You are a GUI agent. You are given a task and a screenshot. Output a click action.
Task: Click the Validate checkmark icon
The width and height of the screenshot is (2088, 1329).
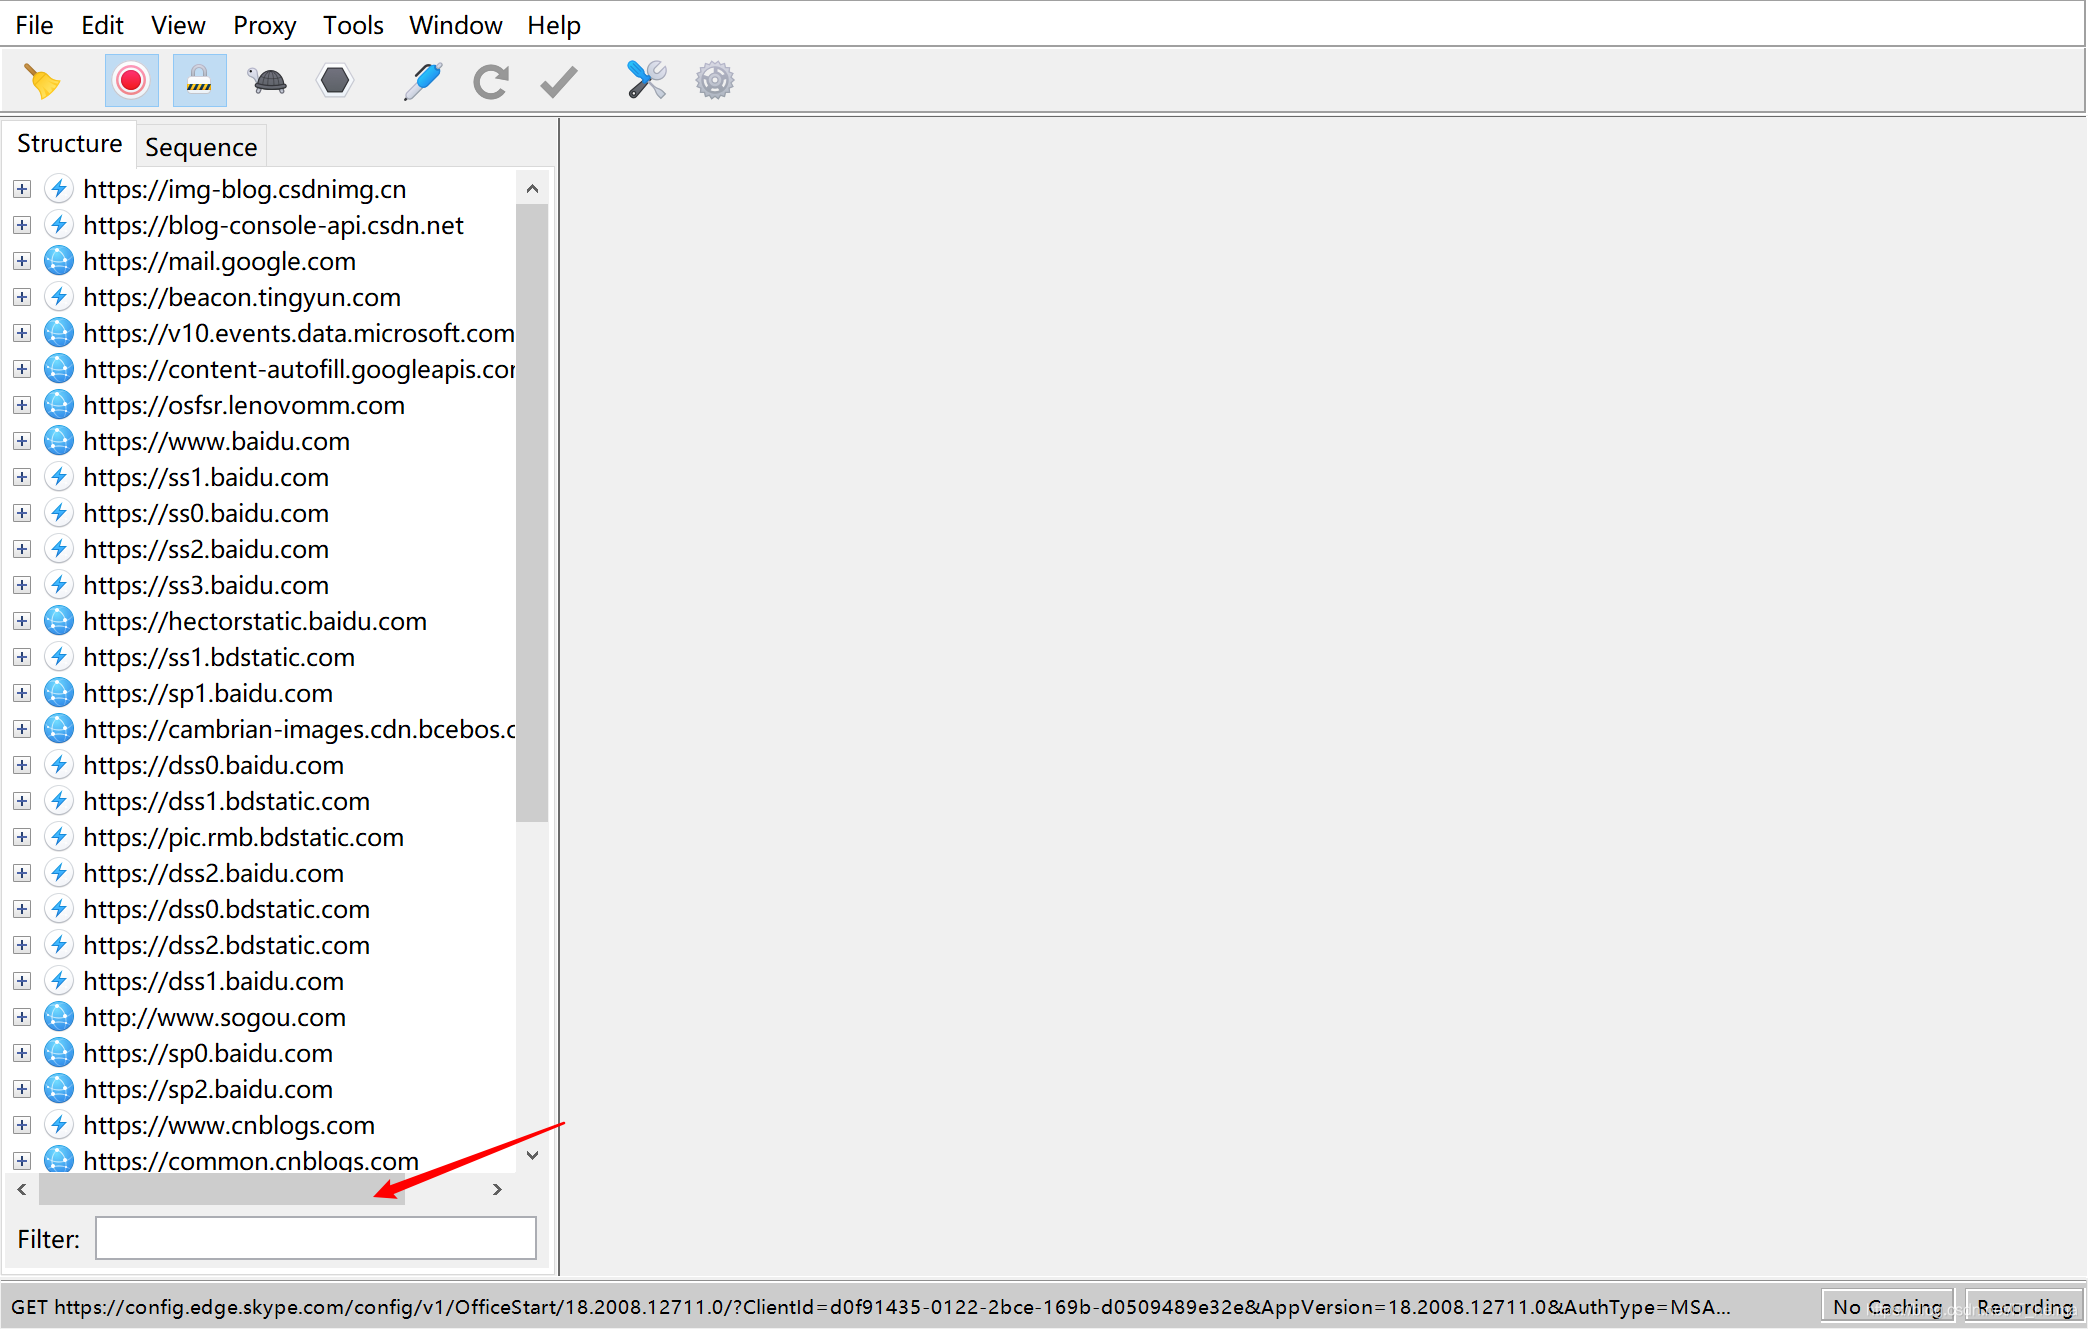coord(558,81)
